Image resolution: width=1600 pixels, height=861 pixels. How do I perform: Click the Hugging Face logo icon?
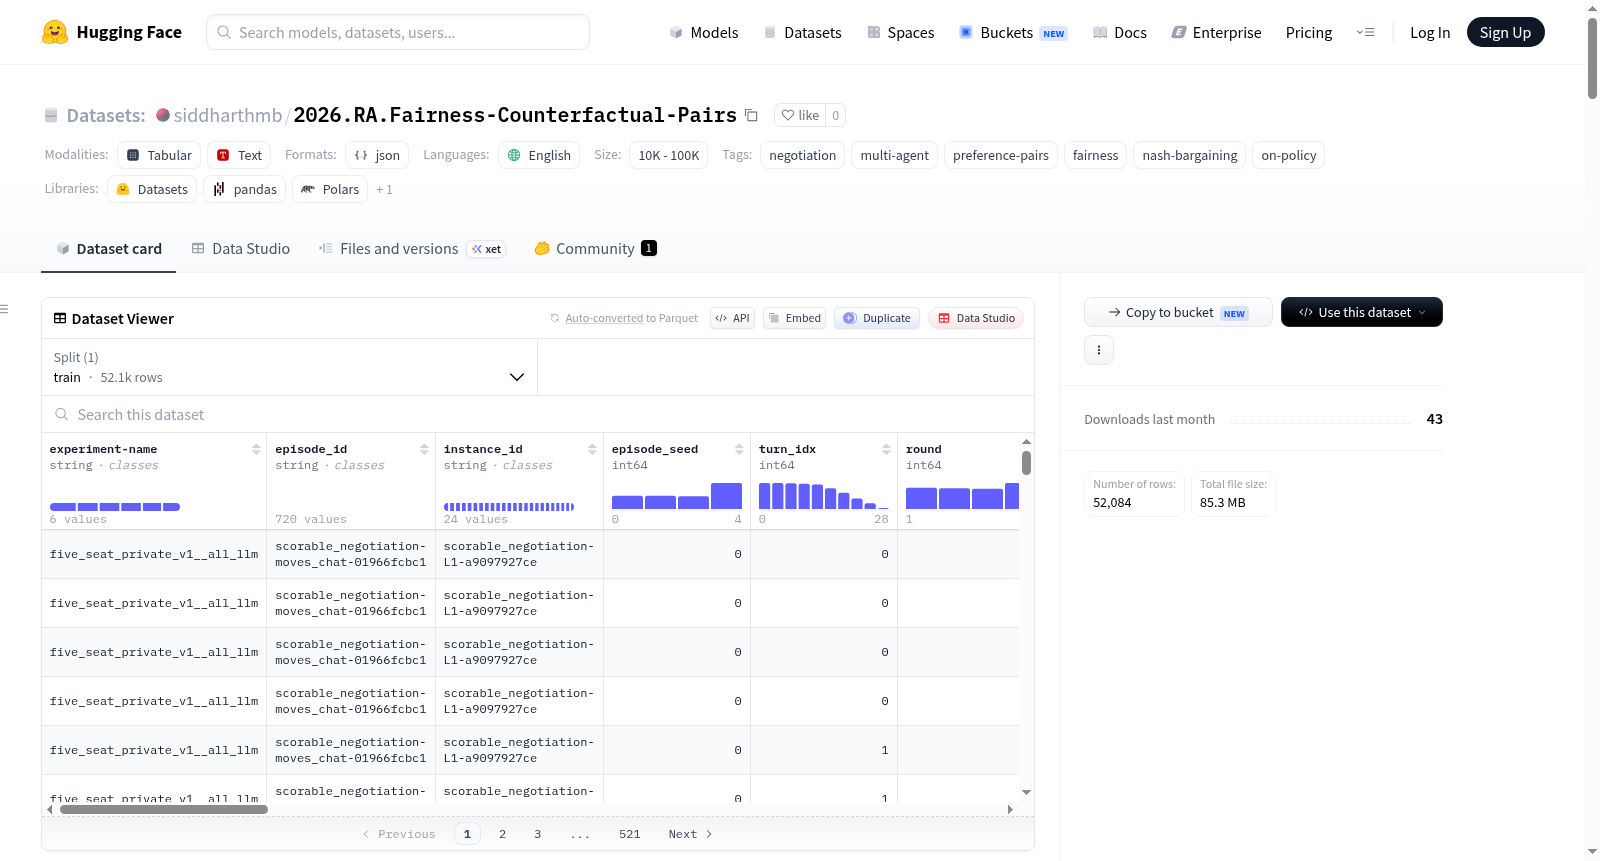(x=55, y=32)
